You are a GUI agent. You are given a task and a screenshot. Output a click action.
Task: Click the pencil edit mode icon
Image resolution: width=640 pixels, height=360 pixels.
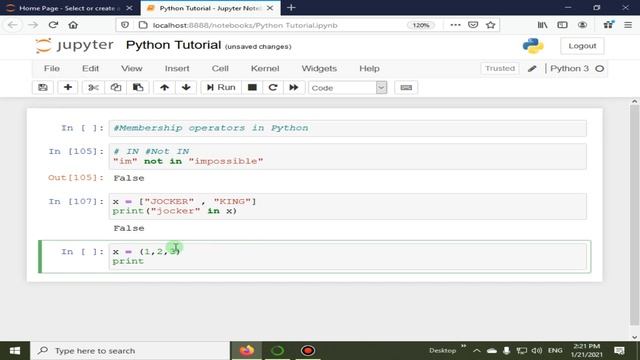coord(532,69)
